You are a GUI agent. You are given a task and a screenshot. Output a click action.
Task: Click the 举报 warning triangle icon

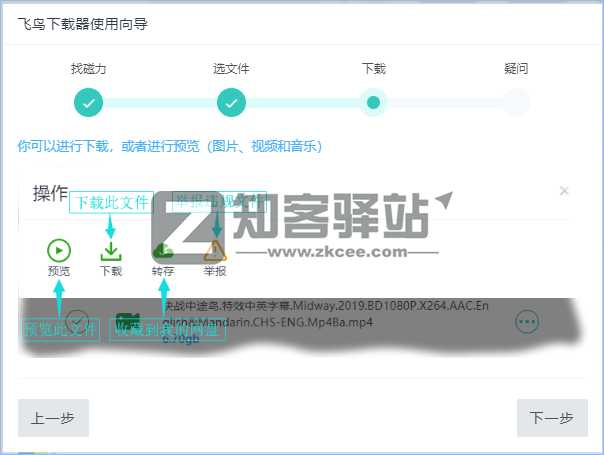[215, 250]
